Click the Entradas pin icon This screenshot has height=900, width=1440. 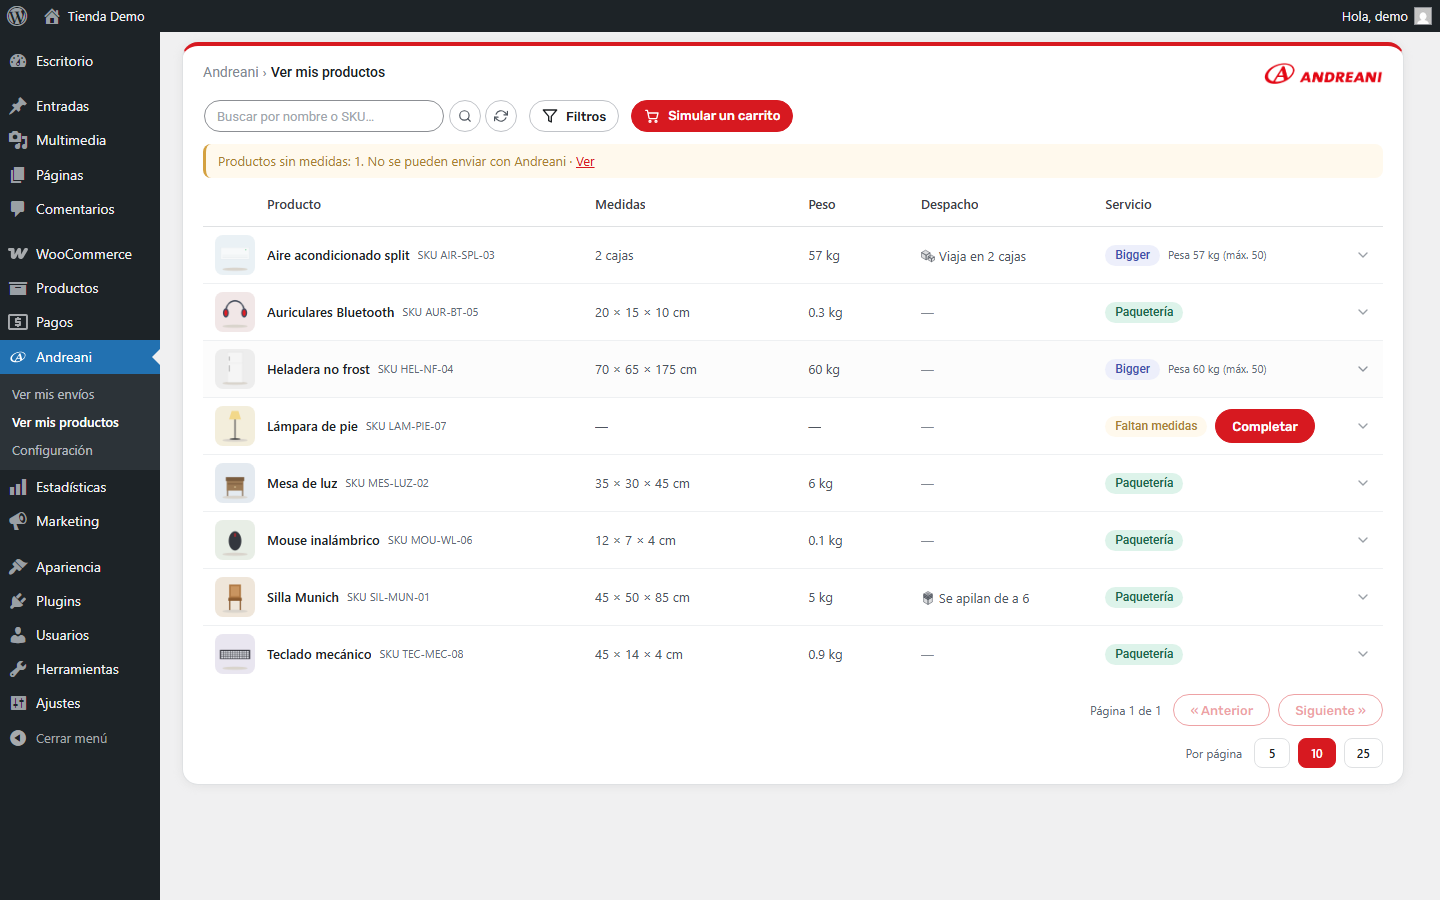pyautogui.click(x=18, y=106)
